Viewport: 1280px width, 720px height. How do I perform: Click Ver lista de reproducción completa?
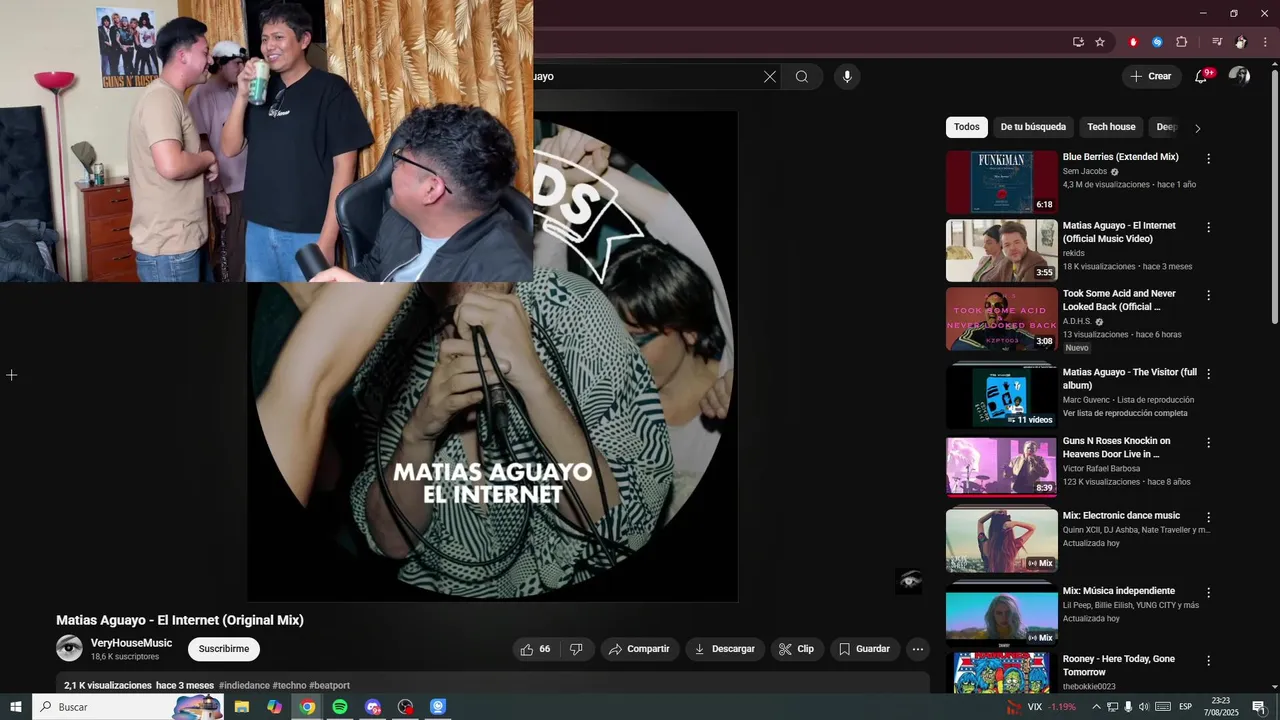click(1125, 413)
